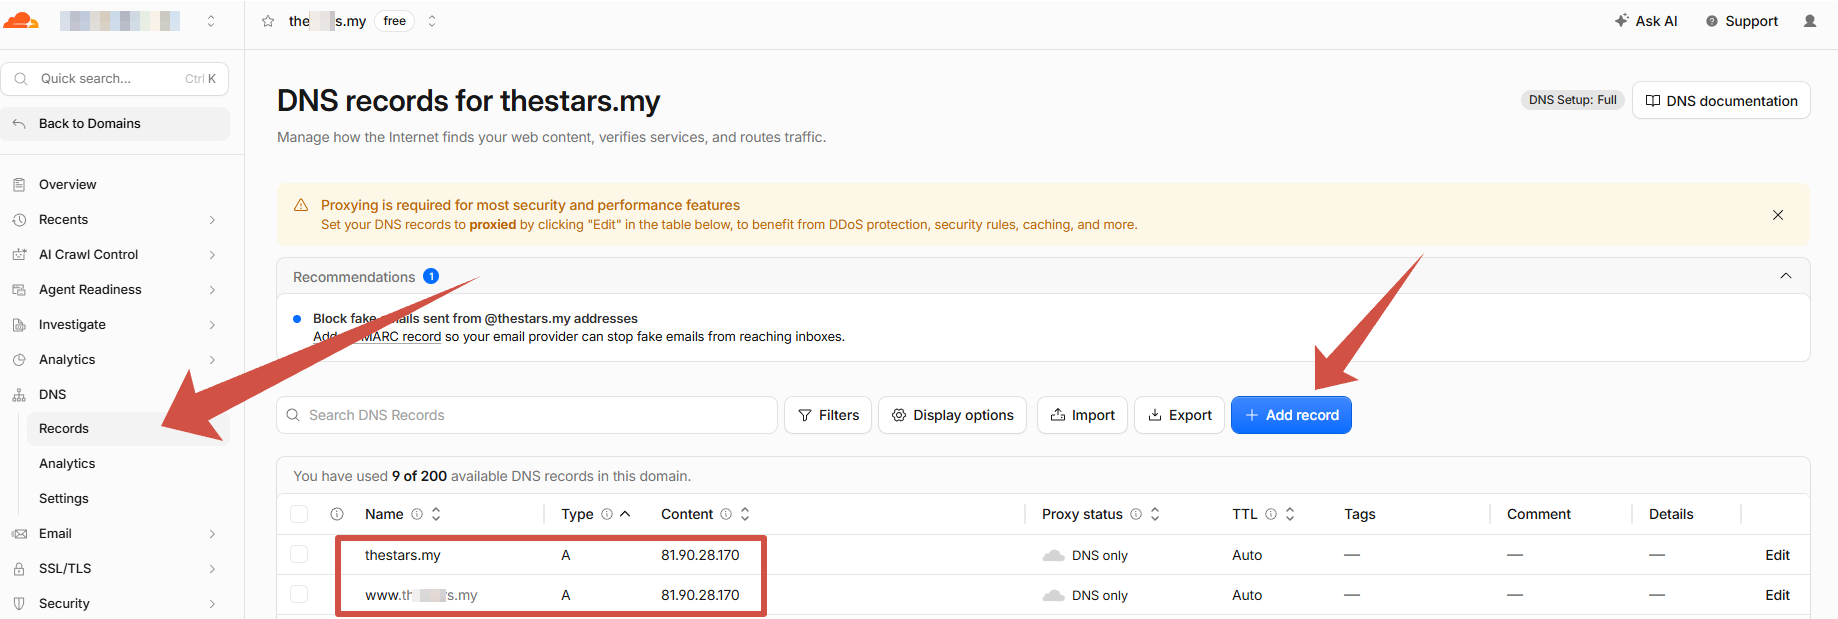Screen dimensions: 1838x619
Task: Open the account switcher dropdown
Action: pos(211,21)
